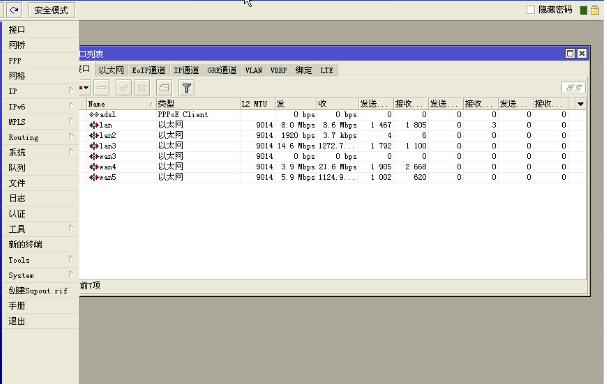Toggle the 隐藏密码 checkbox

coord(530,10)
